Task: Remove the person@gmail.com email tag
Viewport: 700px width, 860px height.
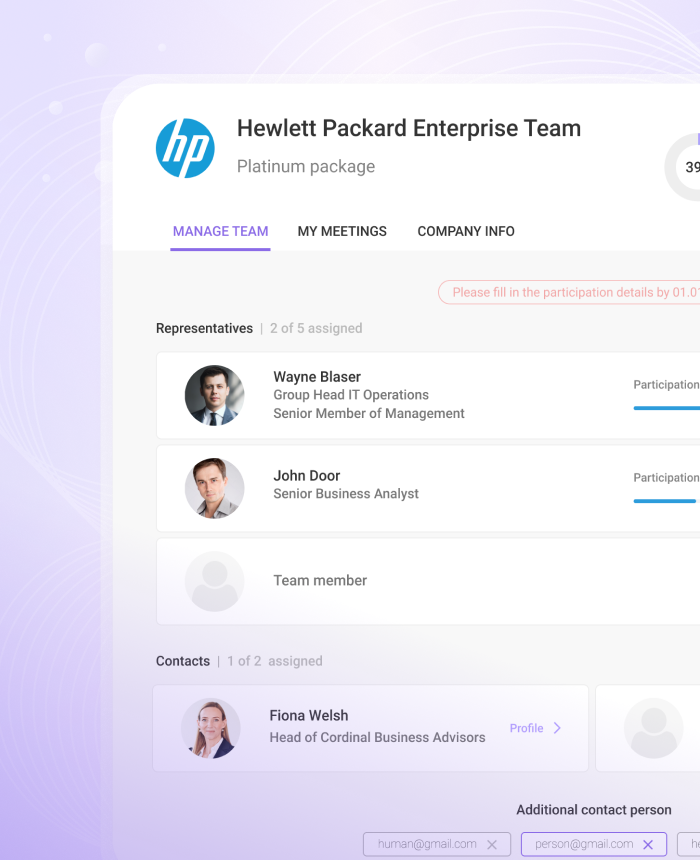Action: tap(648, 845)
